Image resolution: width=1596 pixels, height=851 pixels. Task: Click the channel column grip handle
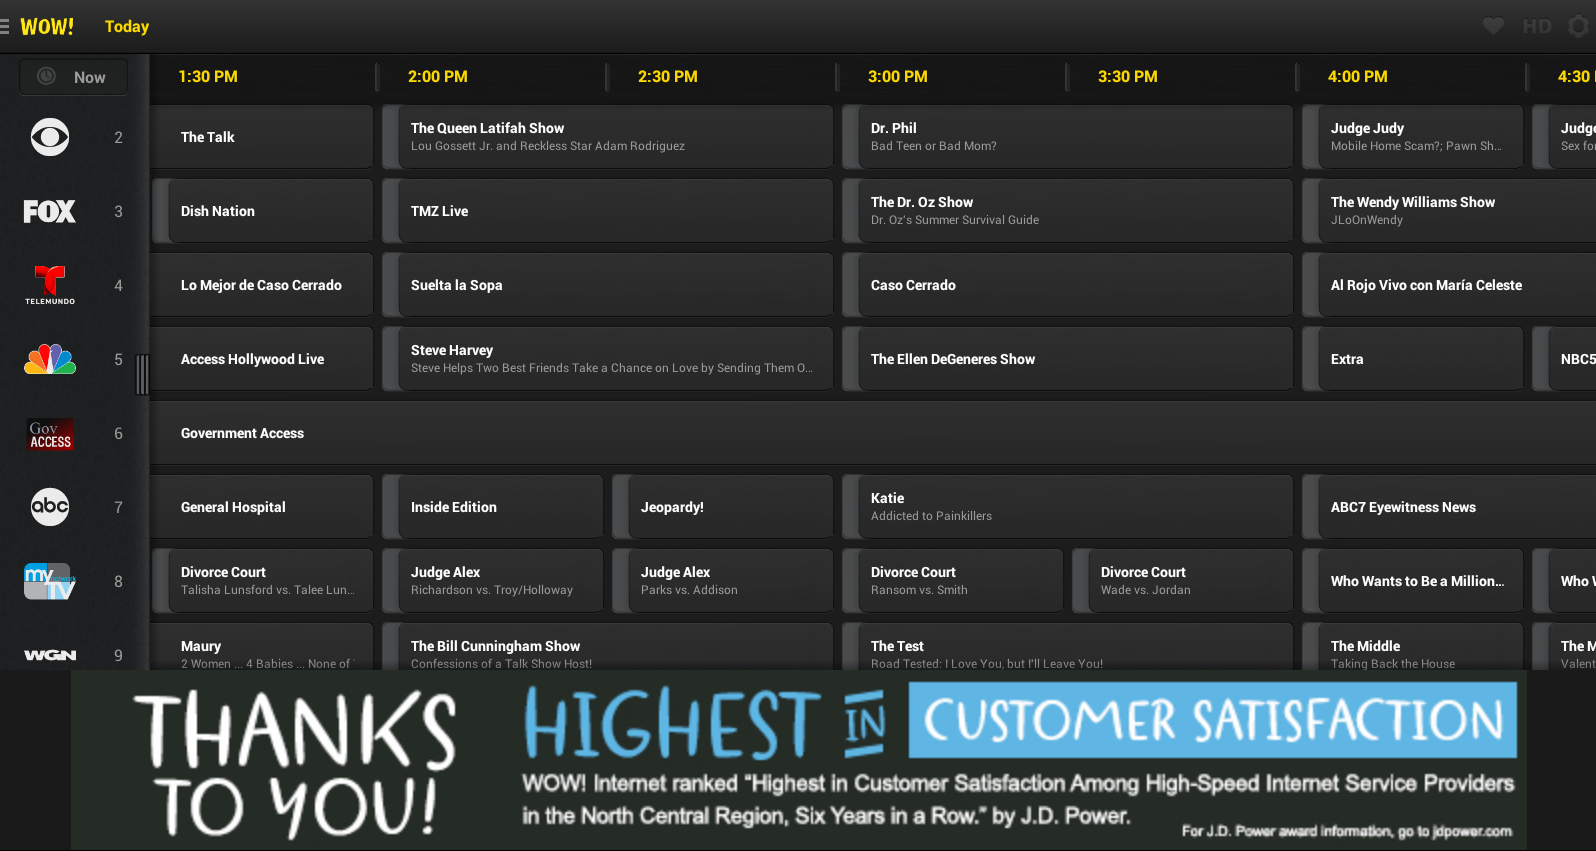(x=142, y=374)
